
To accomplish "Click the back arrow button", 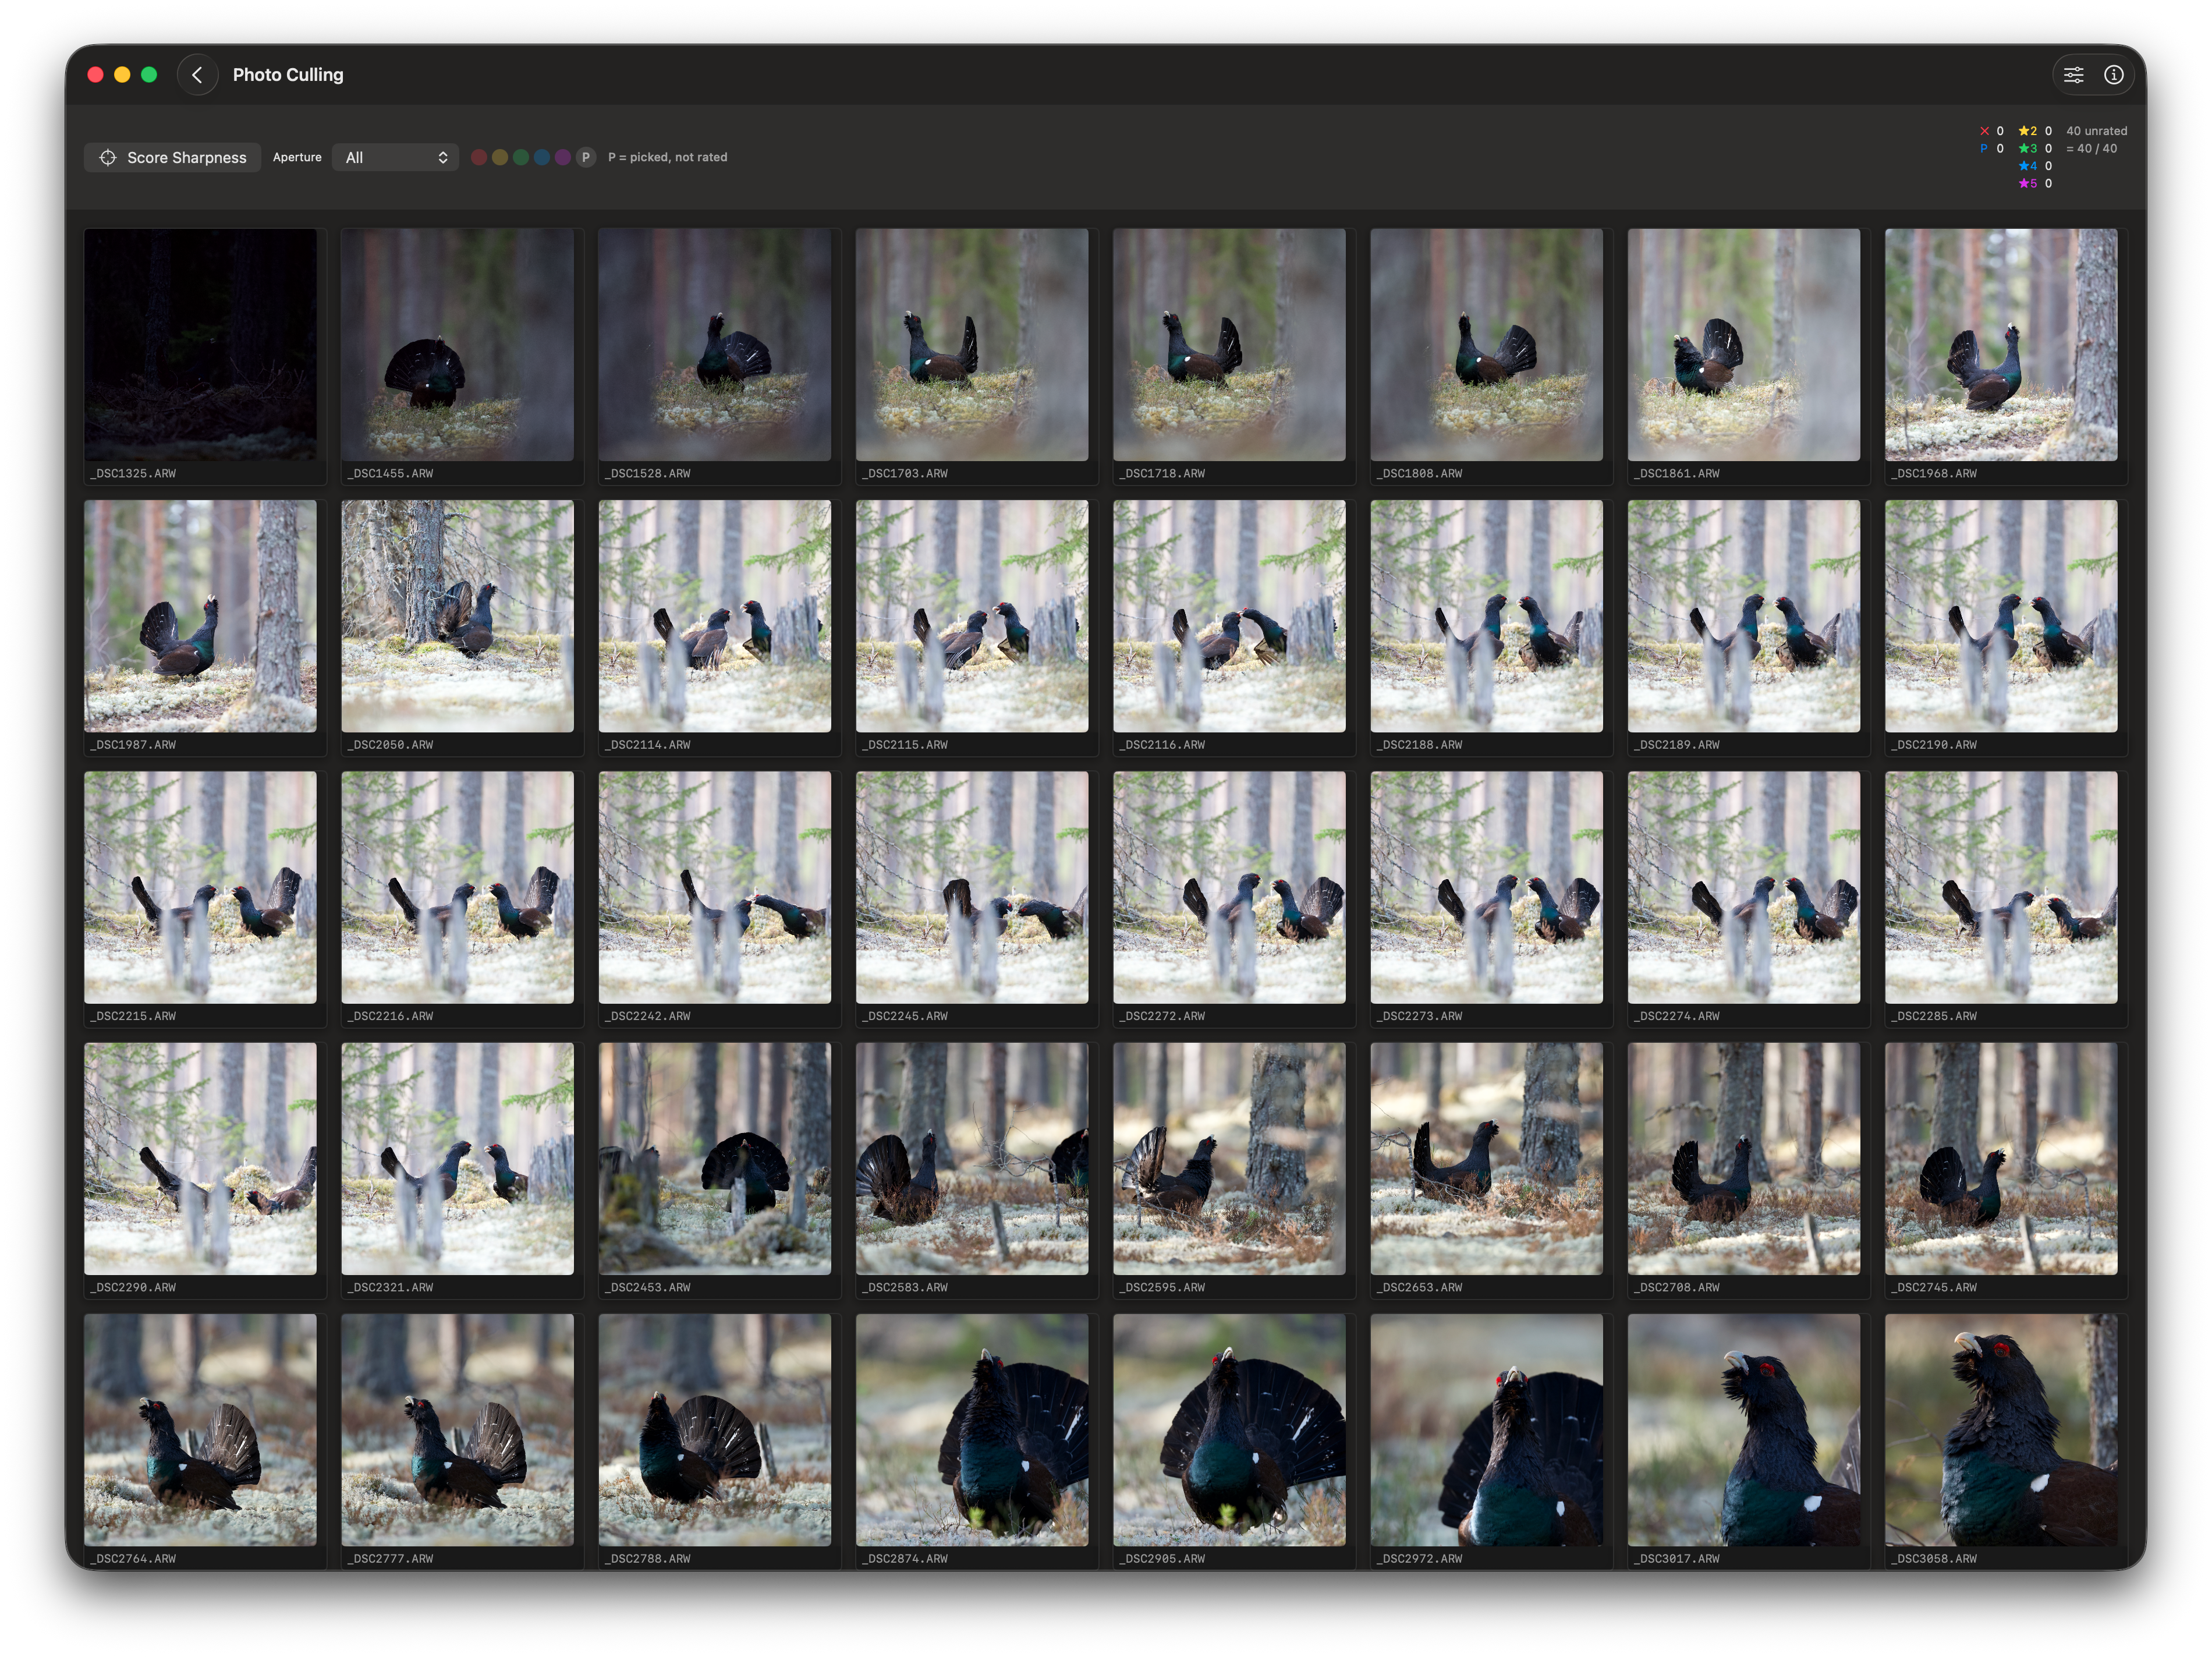I will point(197,75).
